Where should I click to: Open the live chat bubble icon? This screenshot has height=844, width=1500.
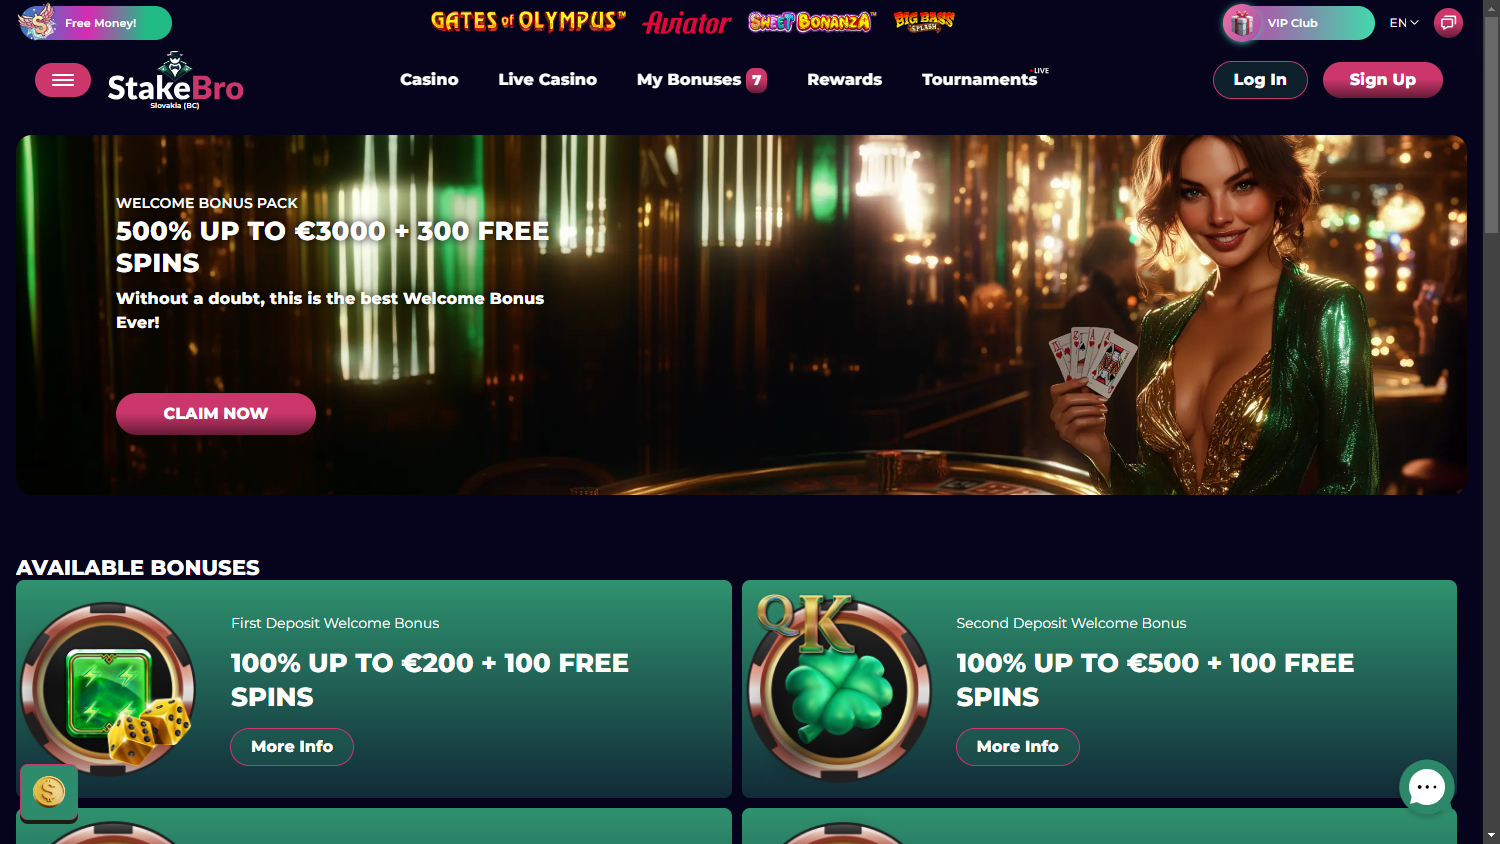[x=1427, y=787]
